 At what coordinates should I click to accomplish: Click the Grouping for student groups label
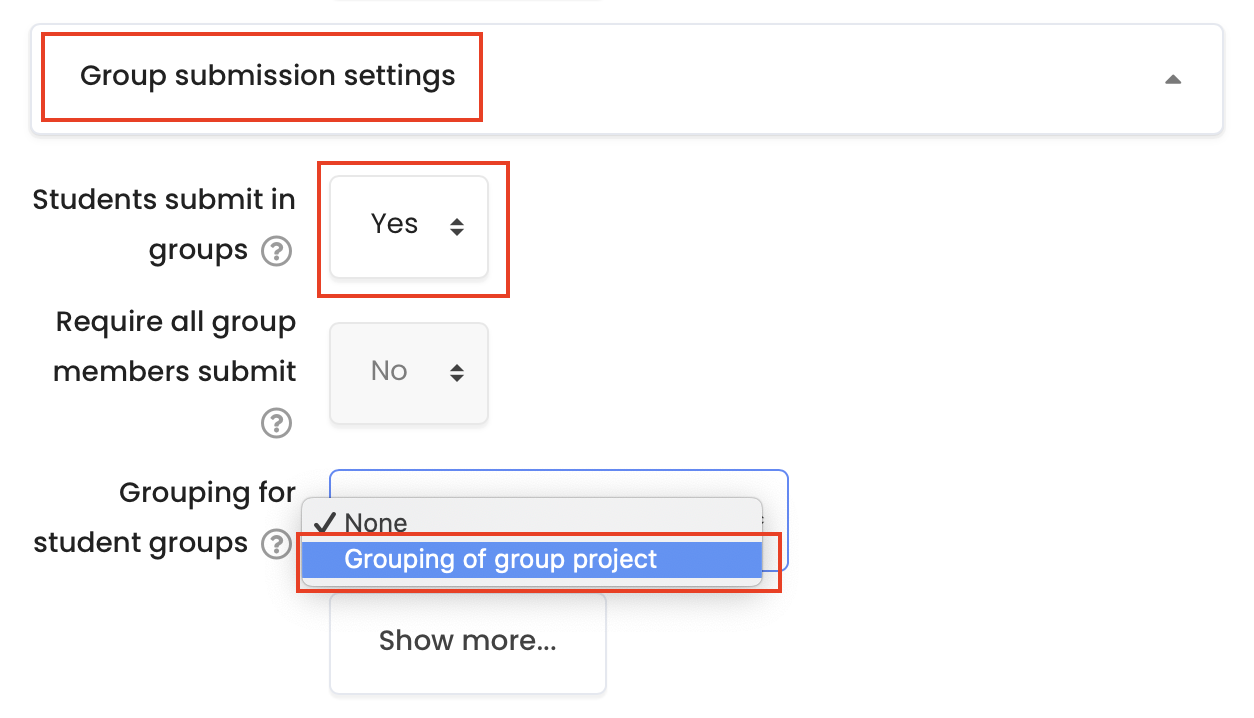165,518
